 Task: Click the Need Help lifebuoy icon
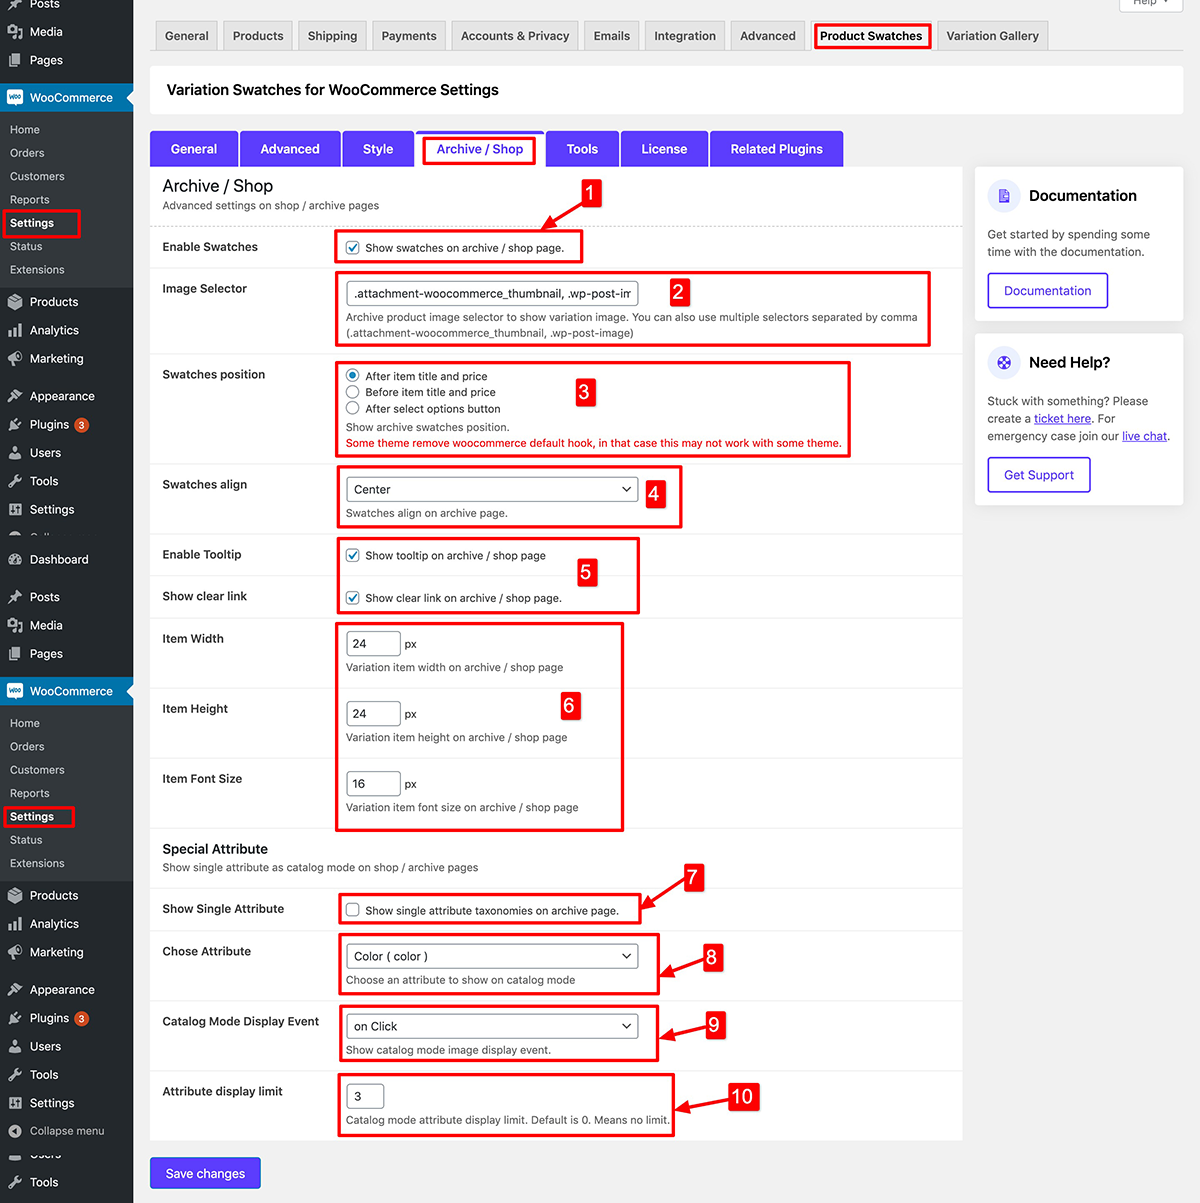tap(1004, 363)
